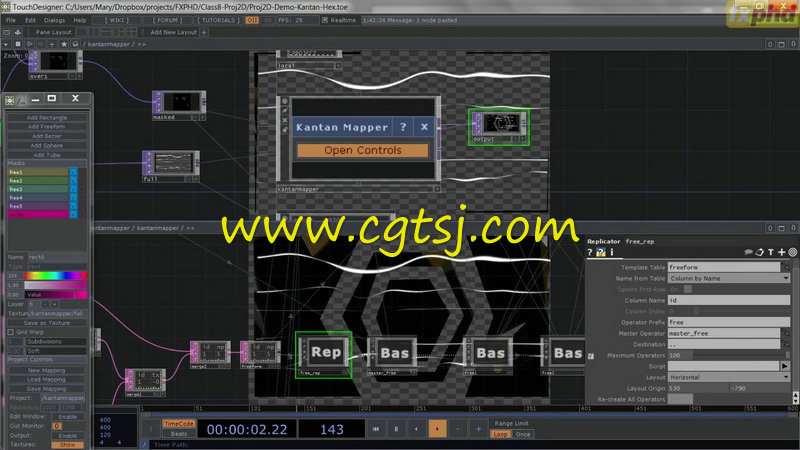Open the Edit menu
This screenshot has width=800, height=450.
pyautogui.click(x=31, y=20)
